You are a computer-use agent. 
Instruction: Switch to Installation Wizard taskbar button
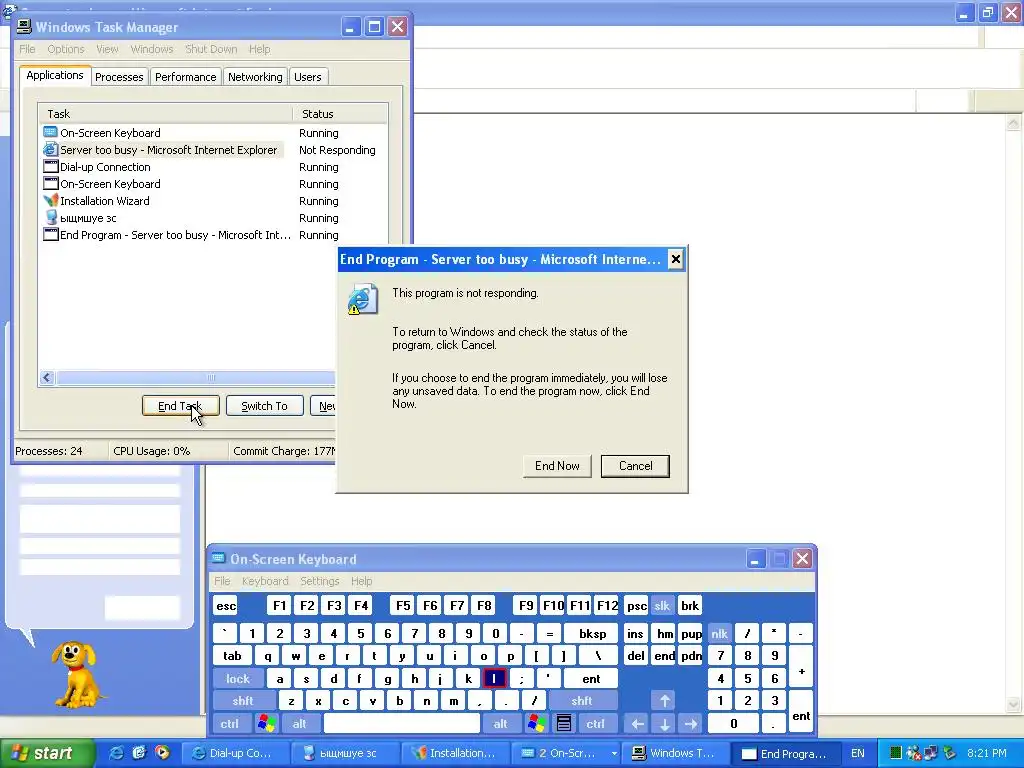pos(455,754)
